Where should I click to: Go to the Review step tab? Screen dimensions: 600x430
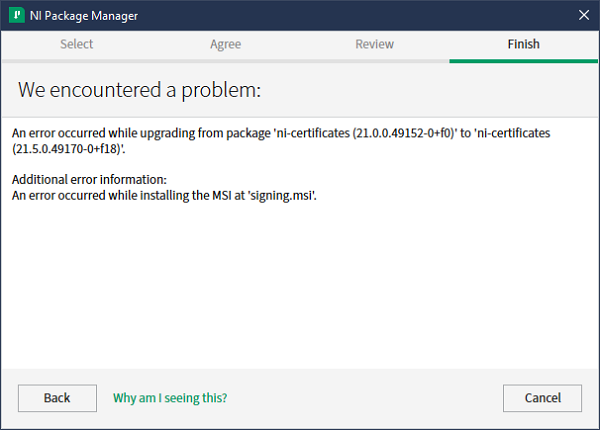374,44
